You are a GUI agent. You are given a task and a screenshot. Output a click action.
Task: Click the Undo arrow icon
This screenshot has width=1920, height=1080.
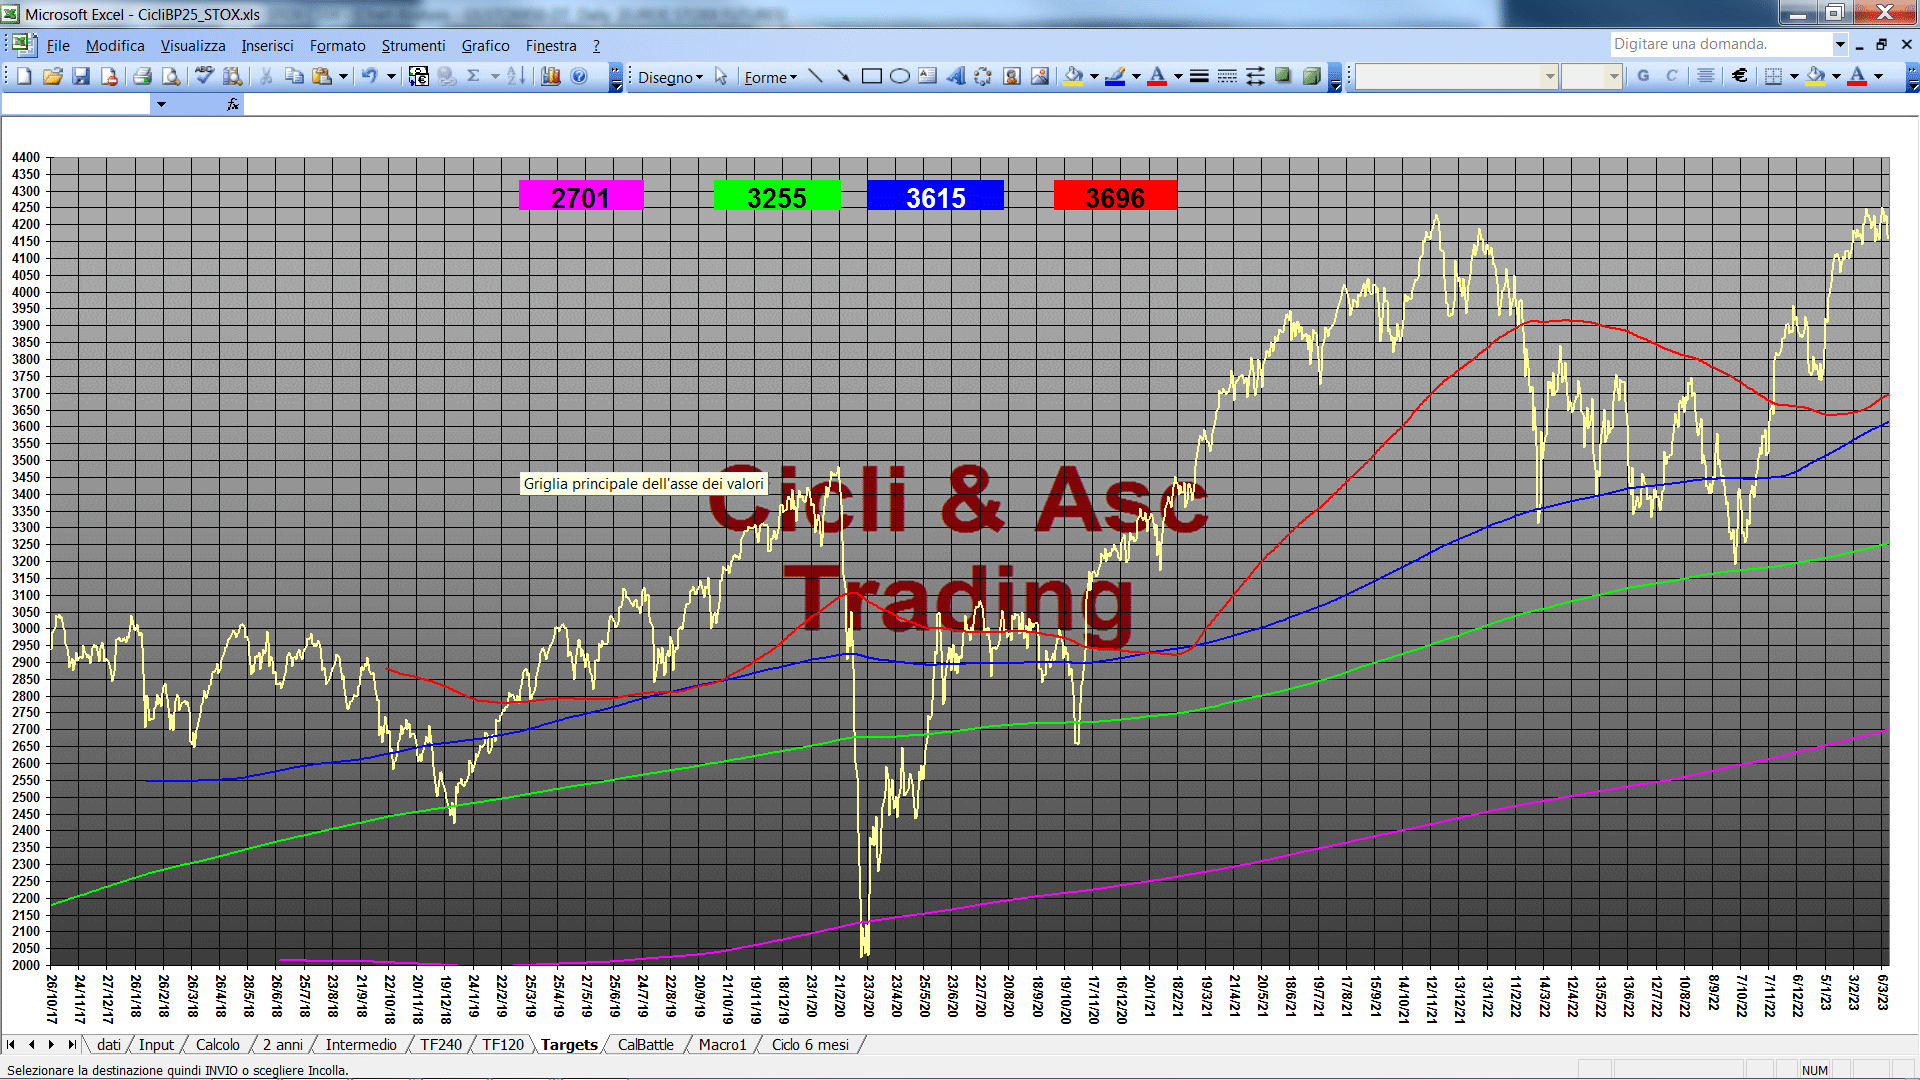pyautogui.click(x=370, y=76)
